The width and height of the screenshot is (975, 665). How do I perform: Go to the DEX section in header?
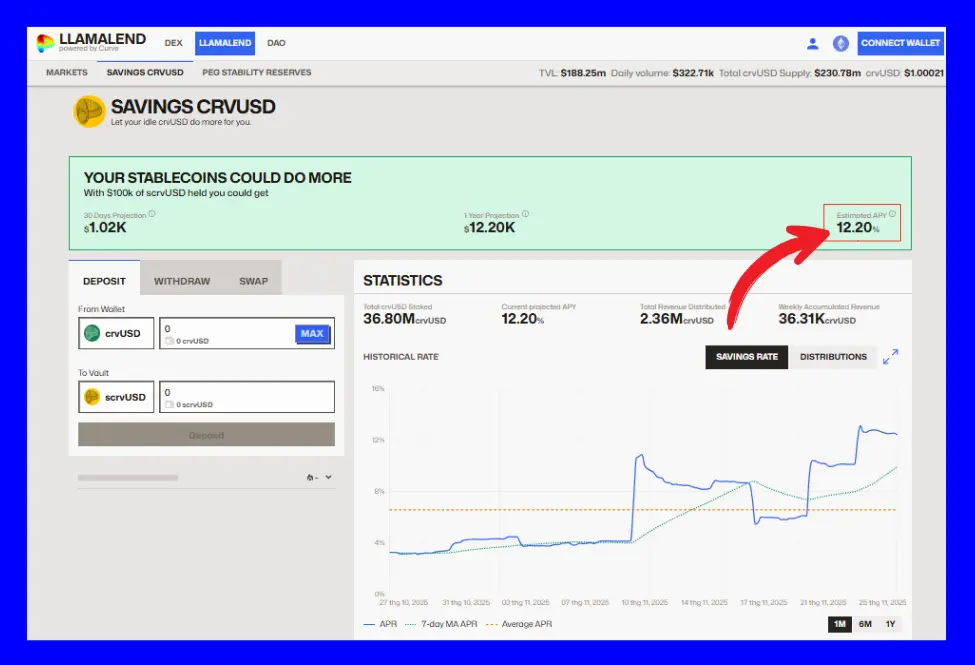(x=173, y=43)
